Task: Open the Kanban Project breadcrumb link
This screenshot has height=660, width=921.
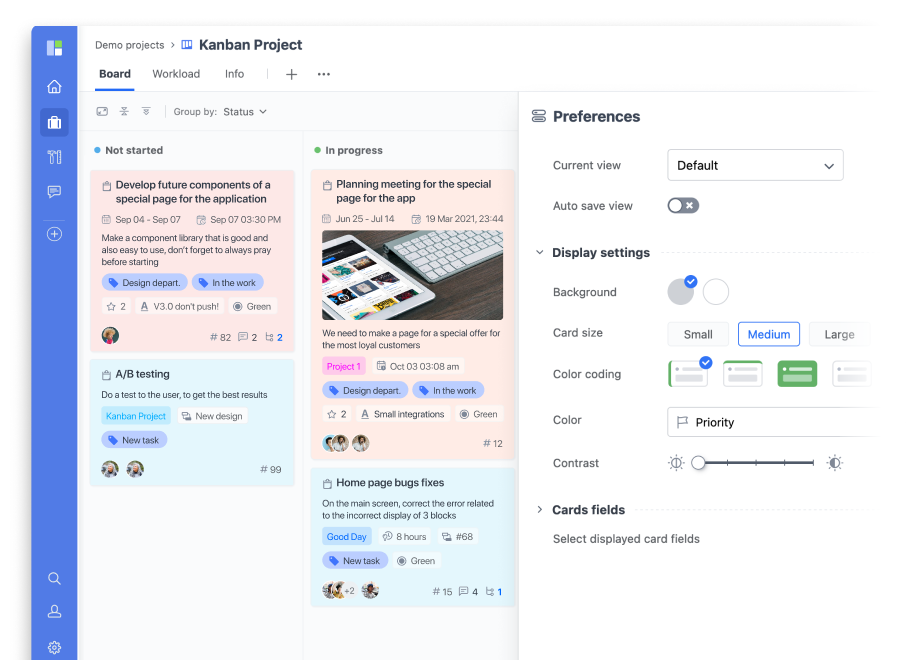Action: click(249, 44)
